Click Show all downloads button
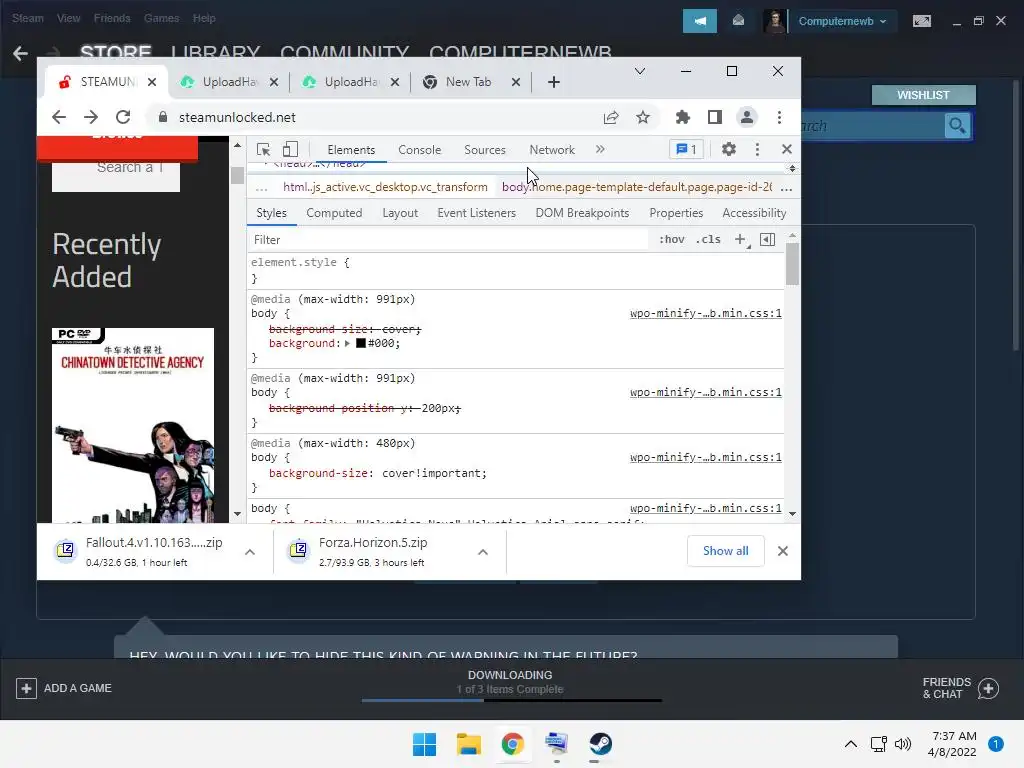Image resolution: width=1024 pixels, height=768 pixels. 726,551
